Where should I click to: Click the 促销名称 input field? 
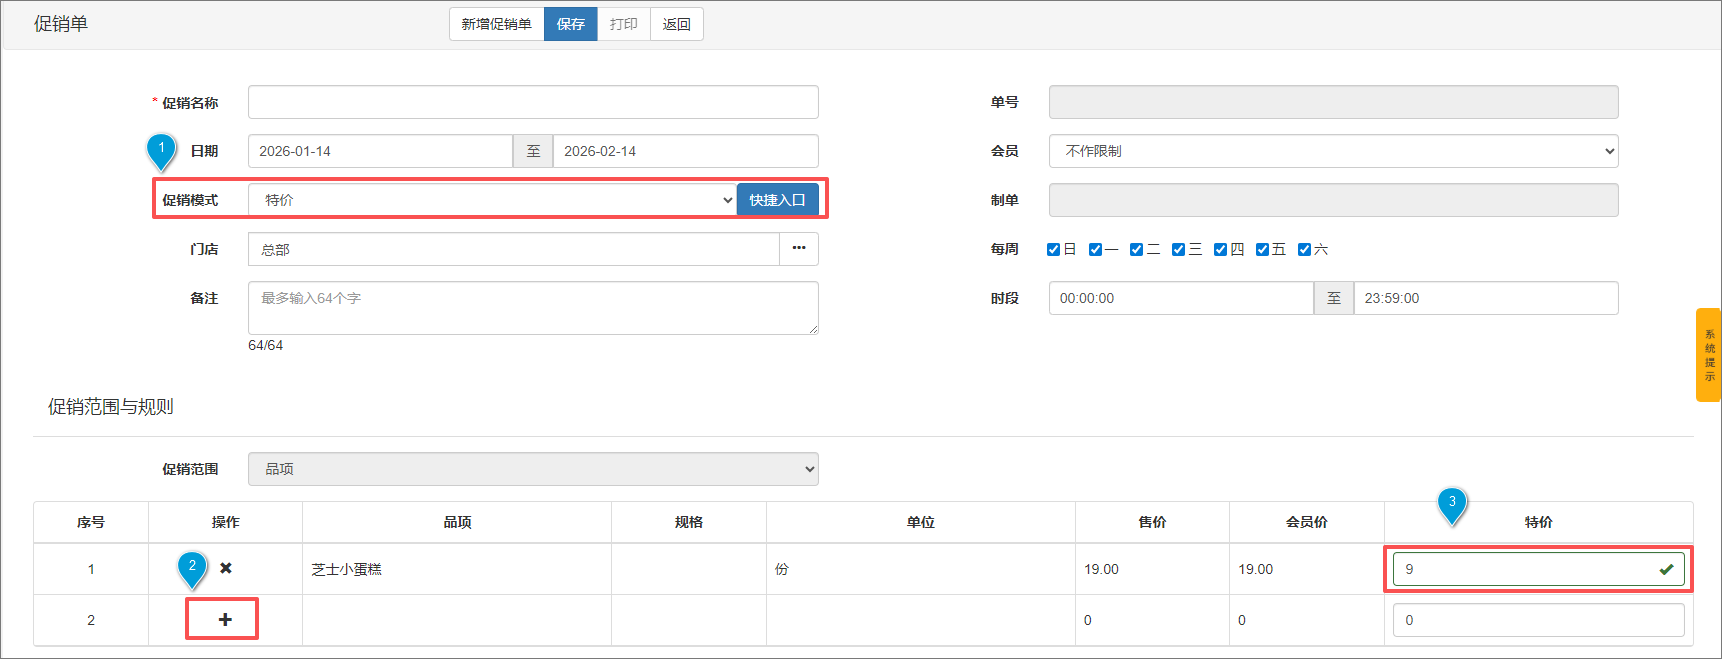click(533, 102)
